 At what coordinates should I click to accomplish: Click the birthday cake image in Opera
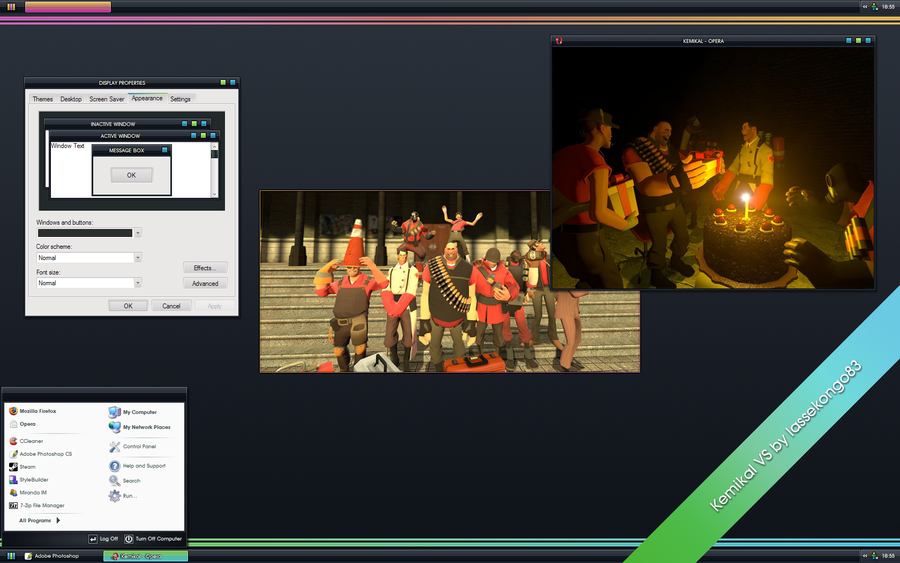(713, 168)
